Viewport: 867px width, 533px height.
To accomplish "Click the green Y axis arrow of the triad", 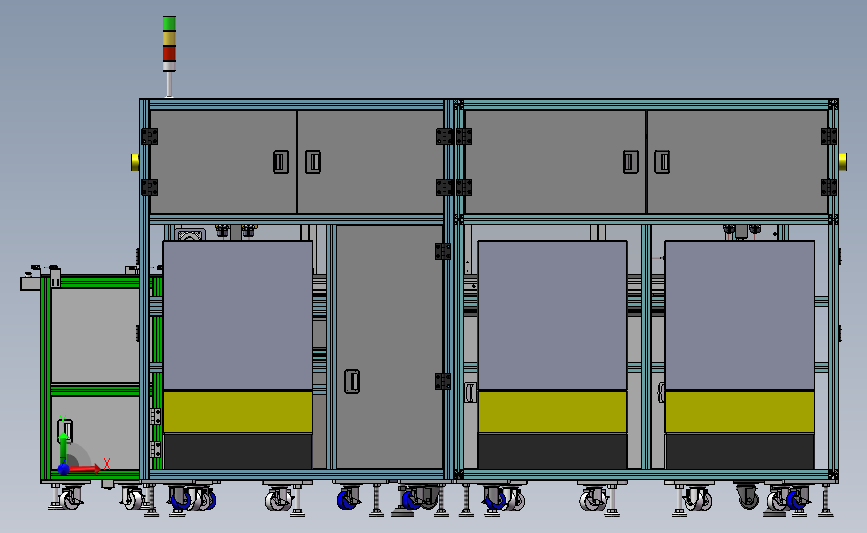I will (63, 446).
